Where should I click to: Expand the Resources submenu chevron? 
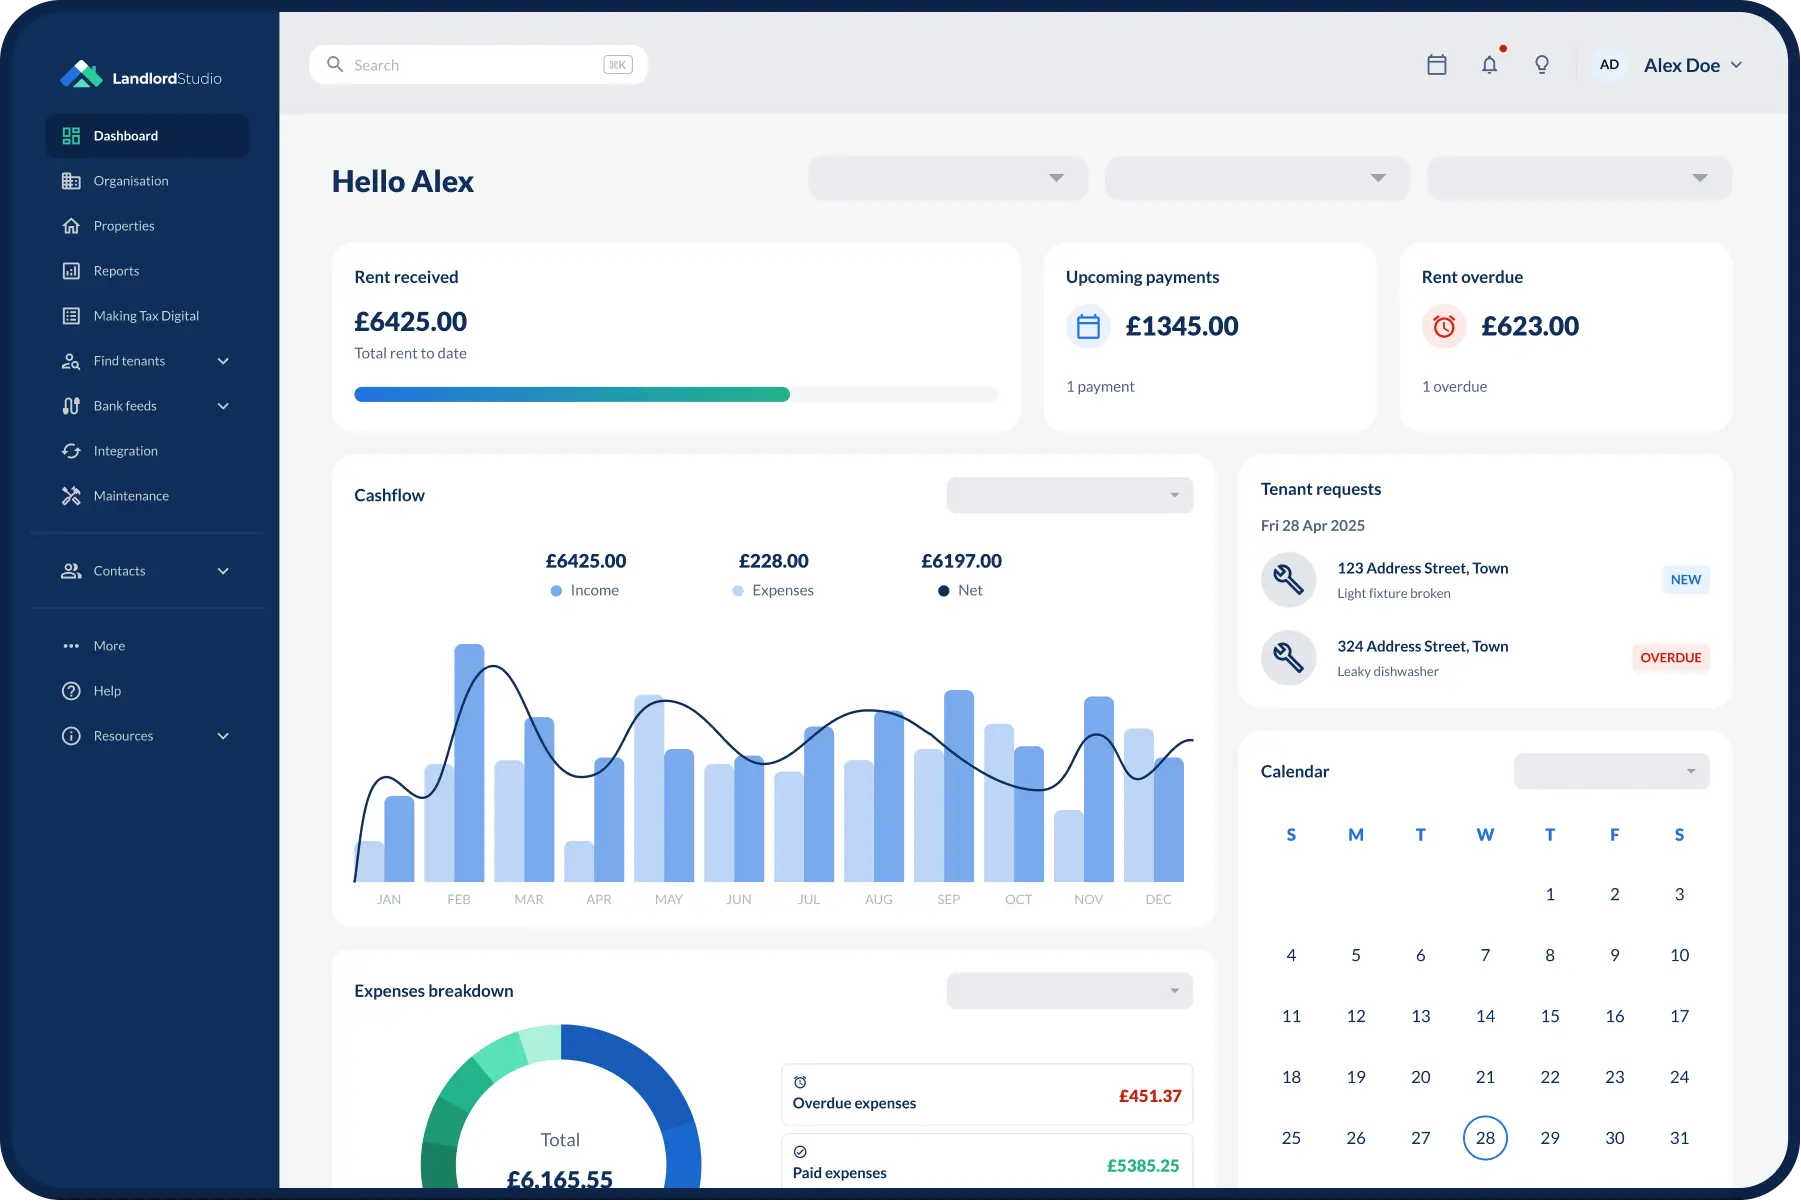pos(223,736)
